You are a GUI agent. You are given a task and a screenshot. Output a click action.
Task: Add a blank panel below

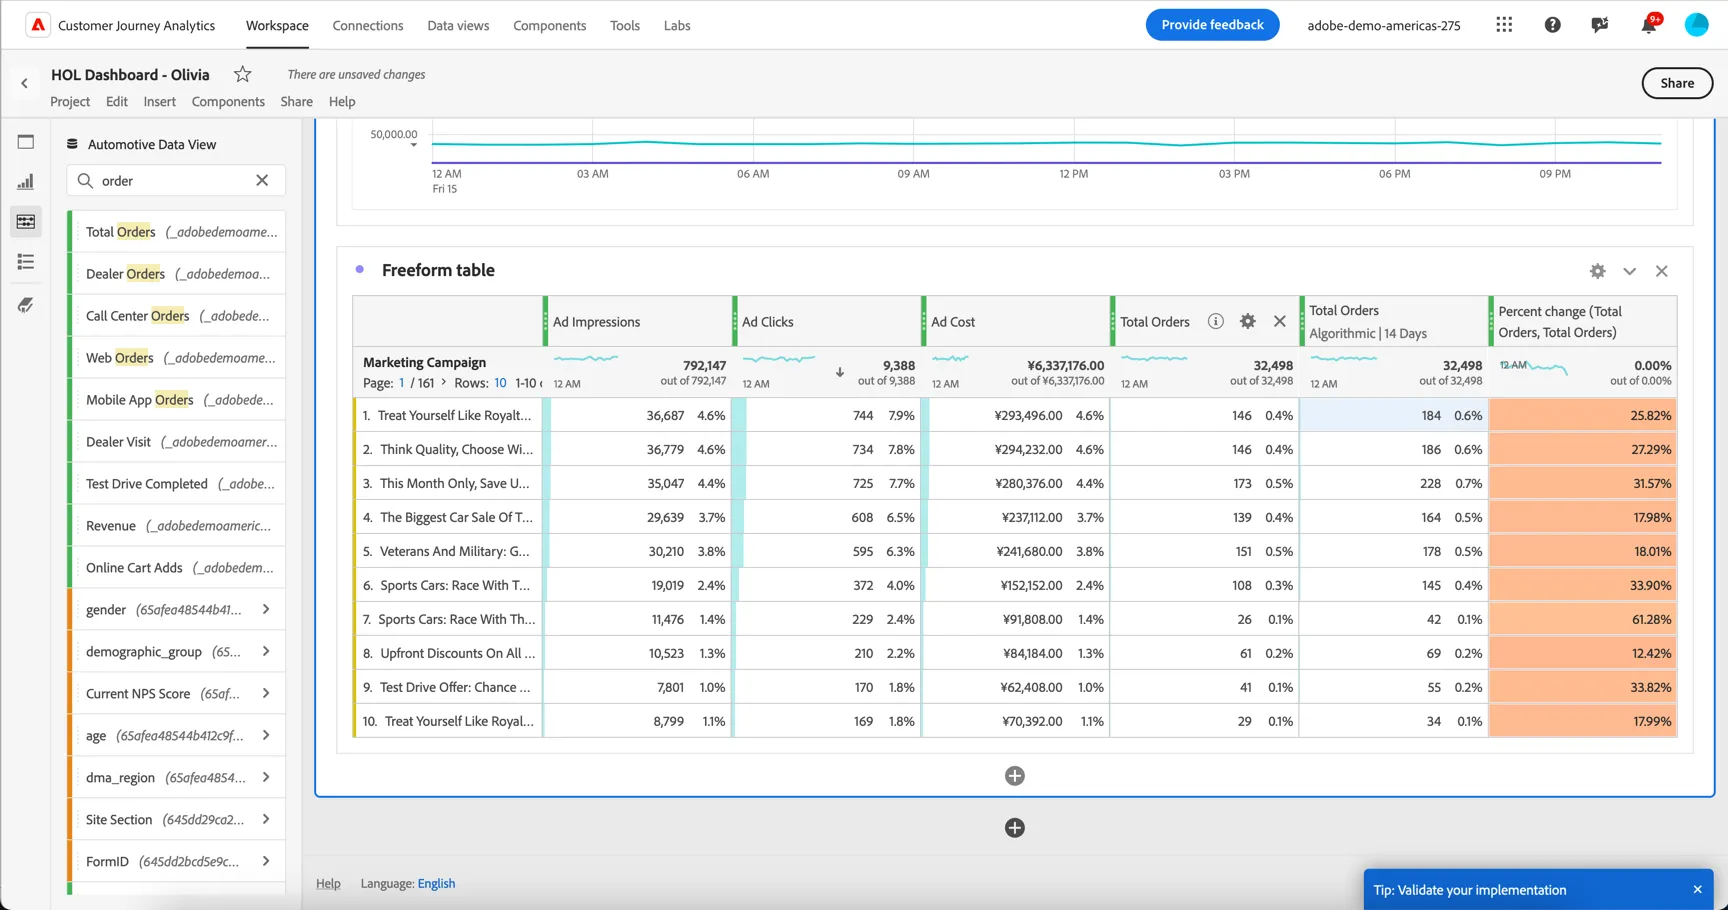coord(1015,828)
